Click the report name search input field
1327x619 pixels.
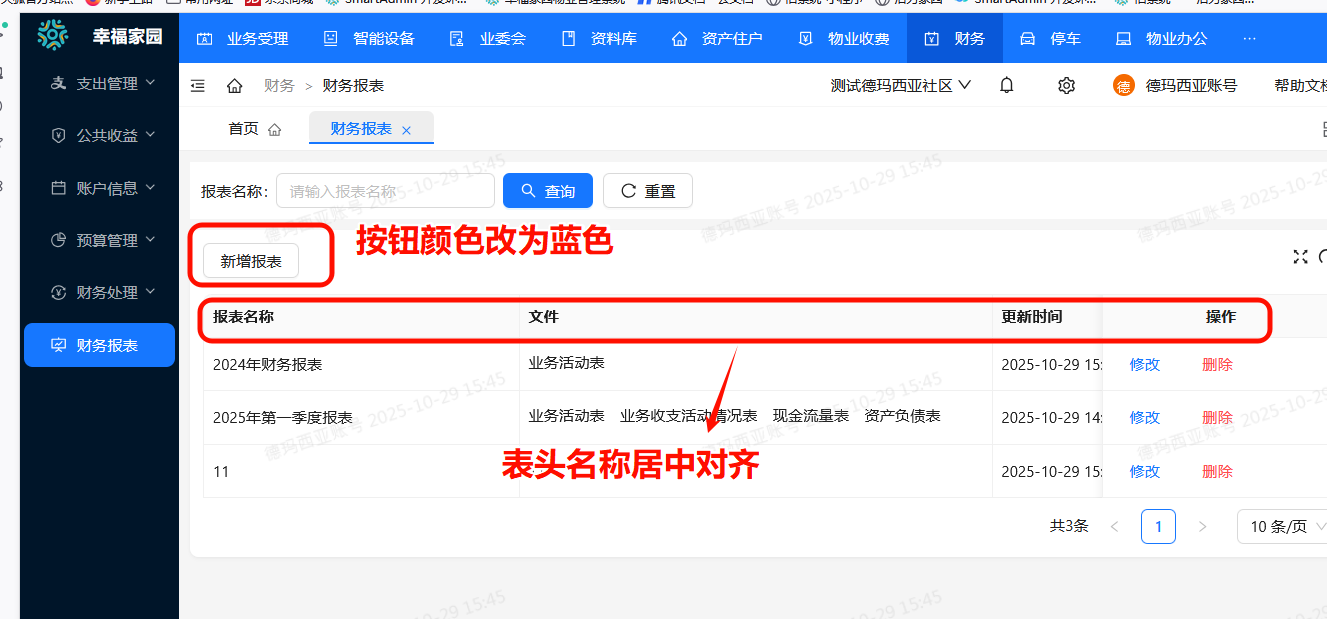point(385,190)
